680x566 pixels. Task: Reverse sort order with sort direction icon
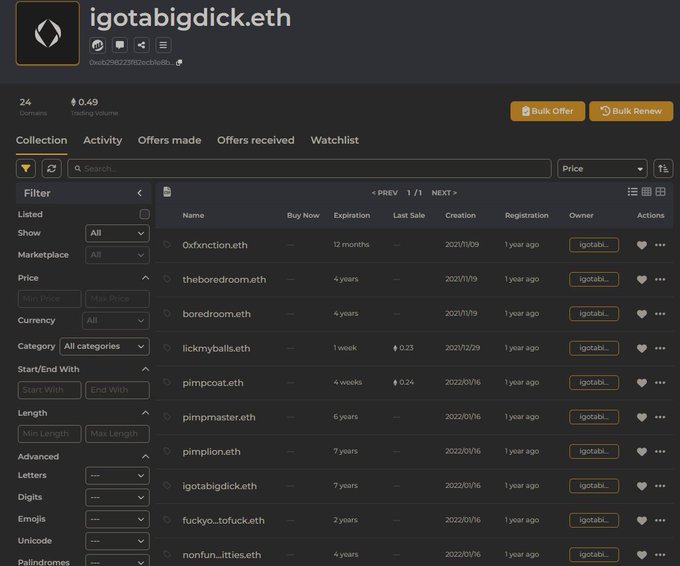[663, 169]
